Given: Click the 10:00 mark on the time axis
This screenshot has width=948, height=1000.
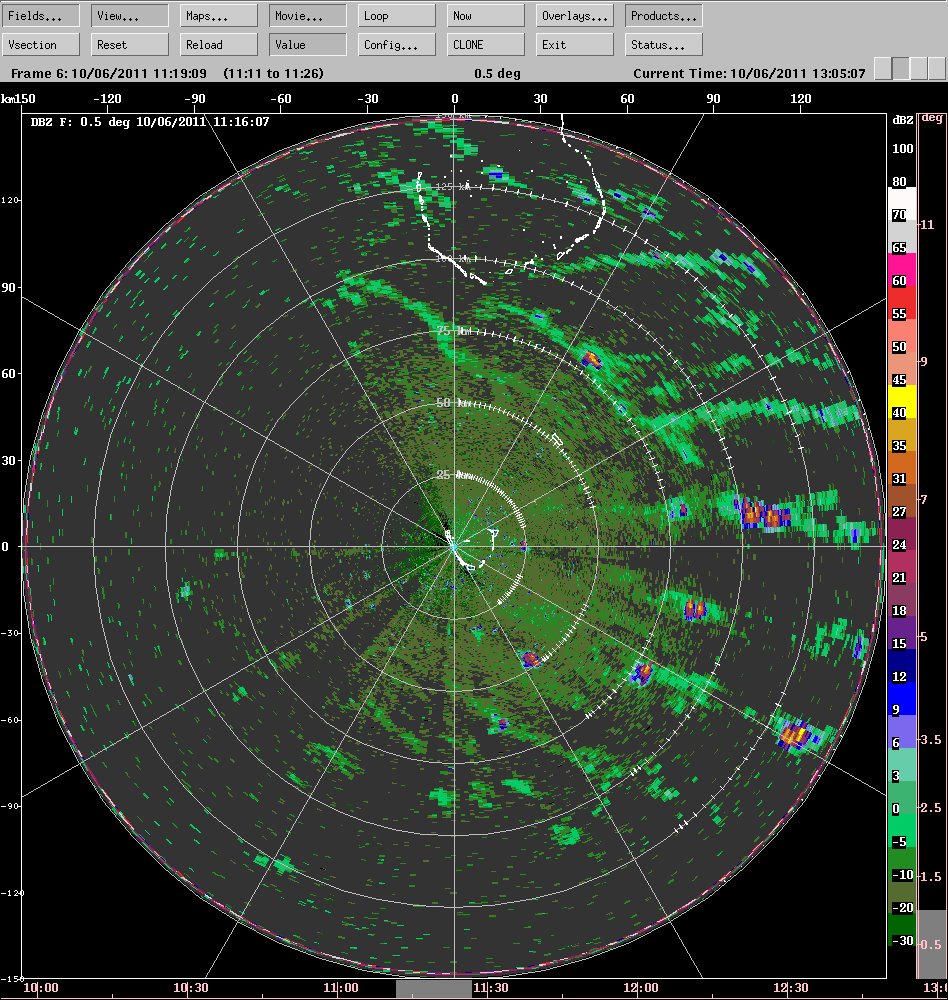Looking at the screenshot, I should click(x=40, y=988).
